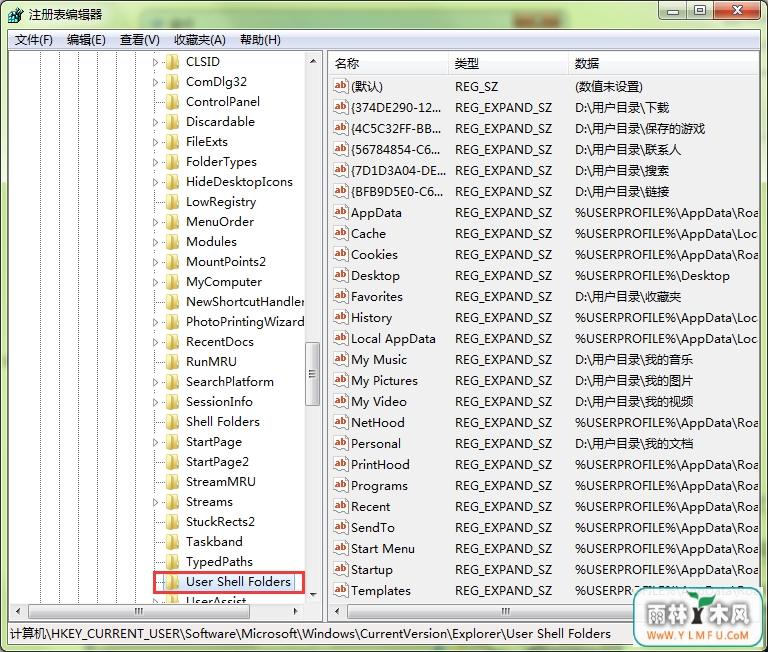
Task: Open the 查看(V) menu
Action: click(x=140, y=40)
